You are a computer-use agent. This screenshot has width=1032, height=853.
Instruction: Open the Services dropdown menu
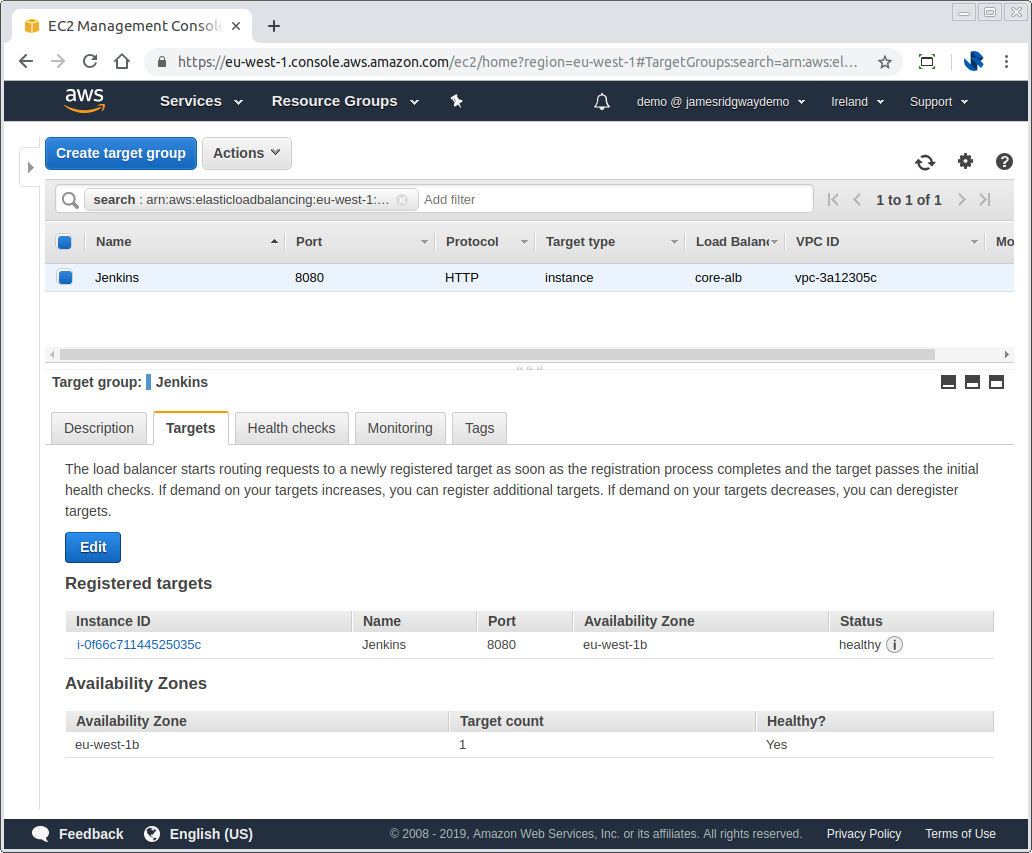(x=201, y=101)
